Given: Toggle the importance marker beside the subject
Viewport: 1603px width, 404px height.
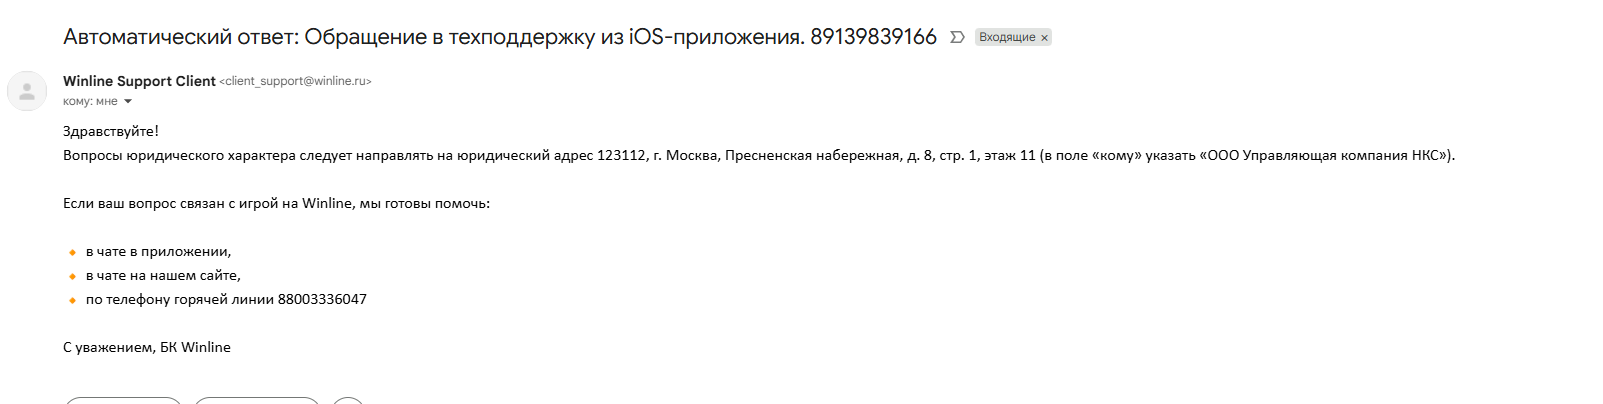Looking at the screenshot, I should (957, 37).
